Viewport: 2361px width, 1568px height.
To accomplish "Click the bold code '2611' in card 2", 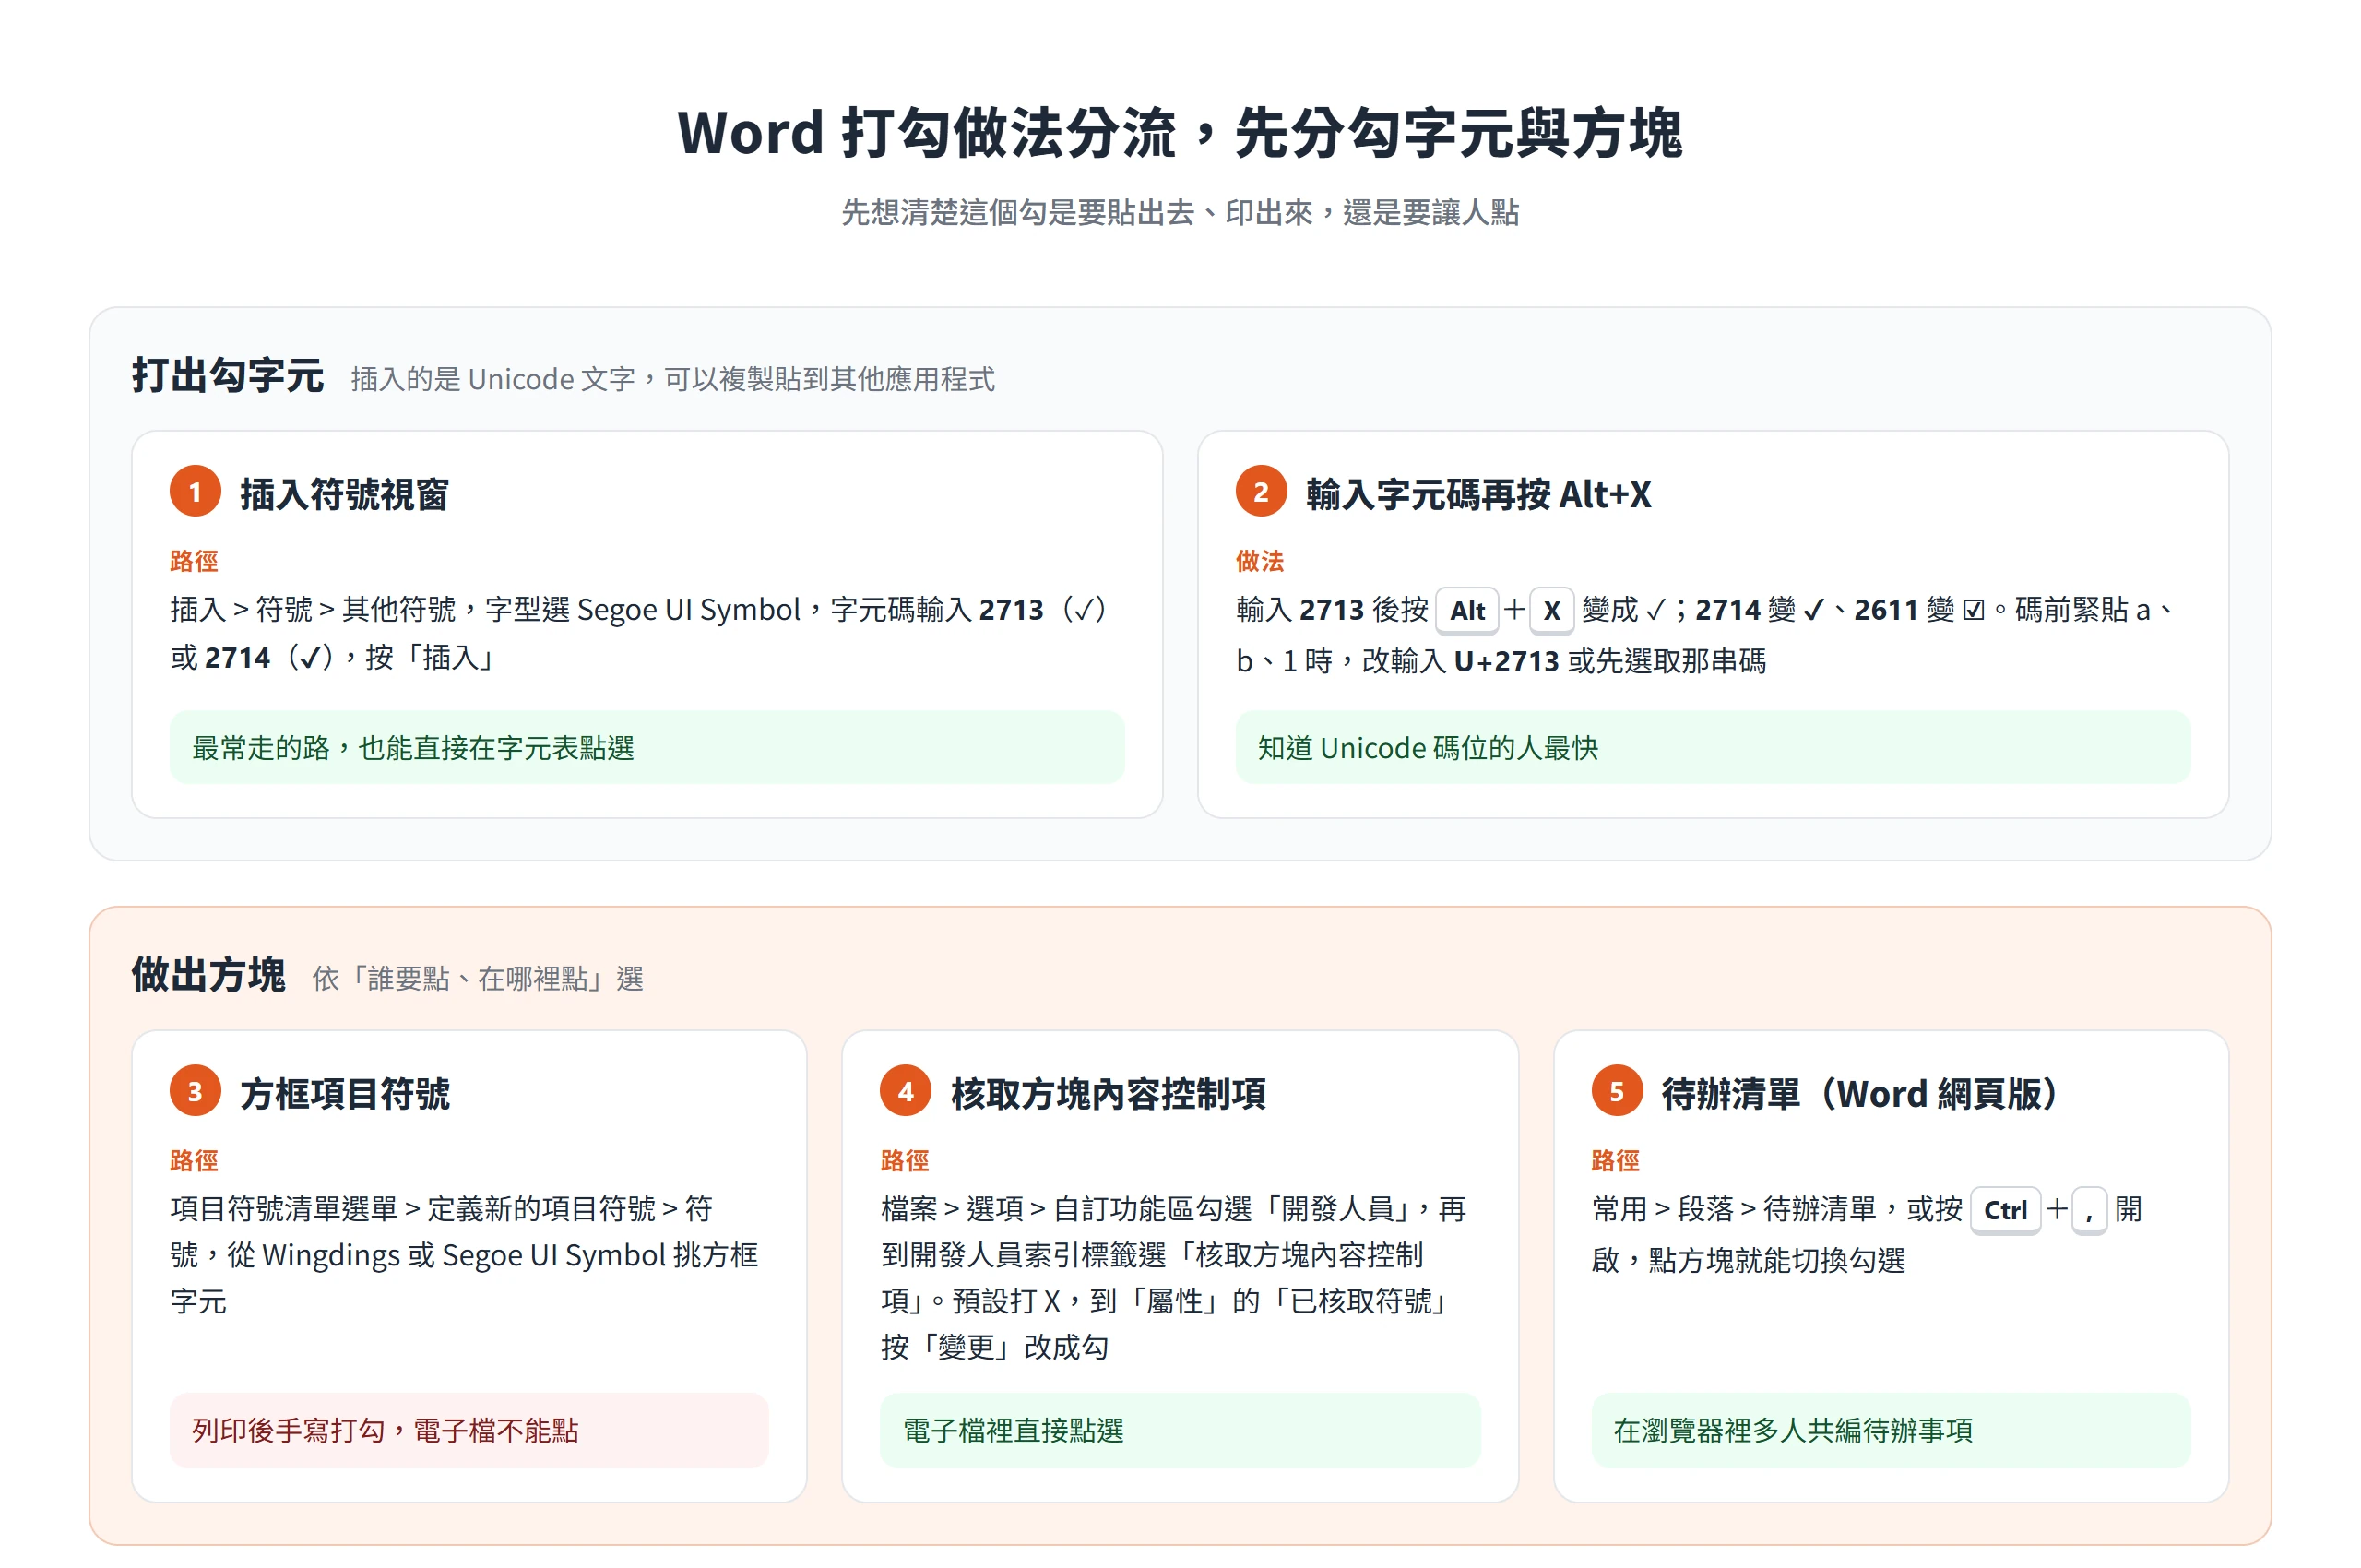I will pos(1885,610).
